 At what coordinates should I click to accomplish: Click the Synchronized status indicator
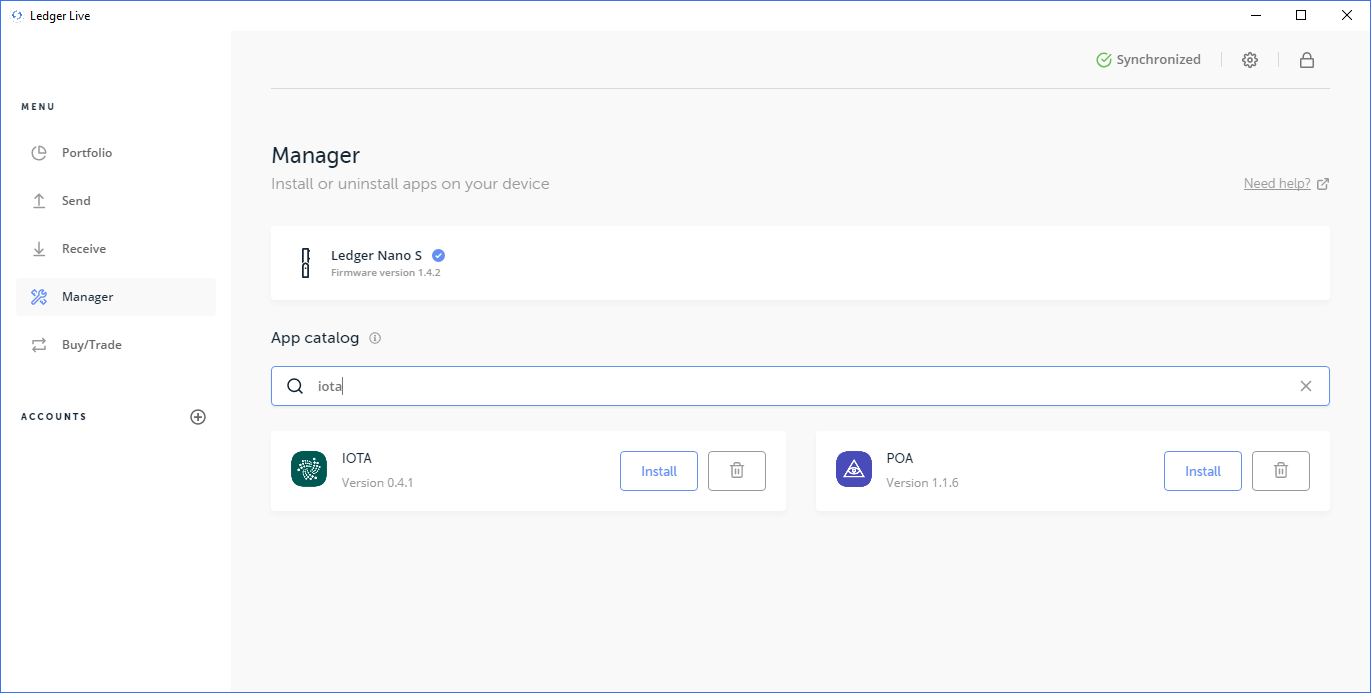coord(1148,60)
